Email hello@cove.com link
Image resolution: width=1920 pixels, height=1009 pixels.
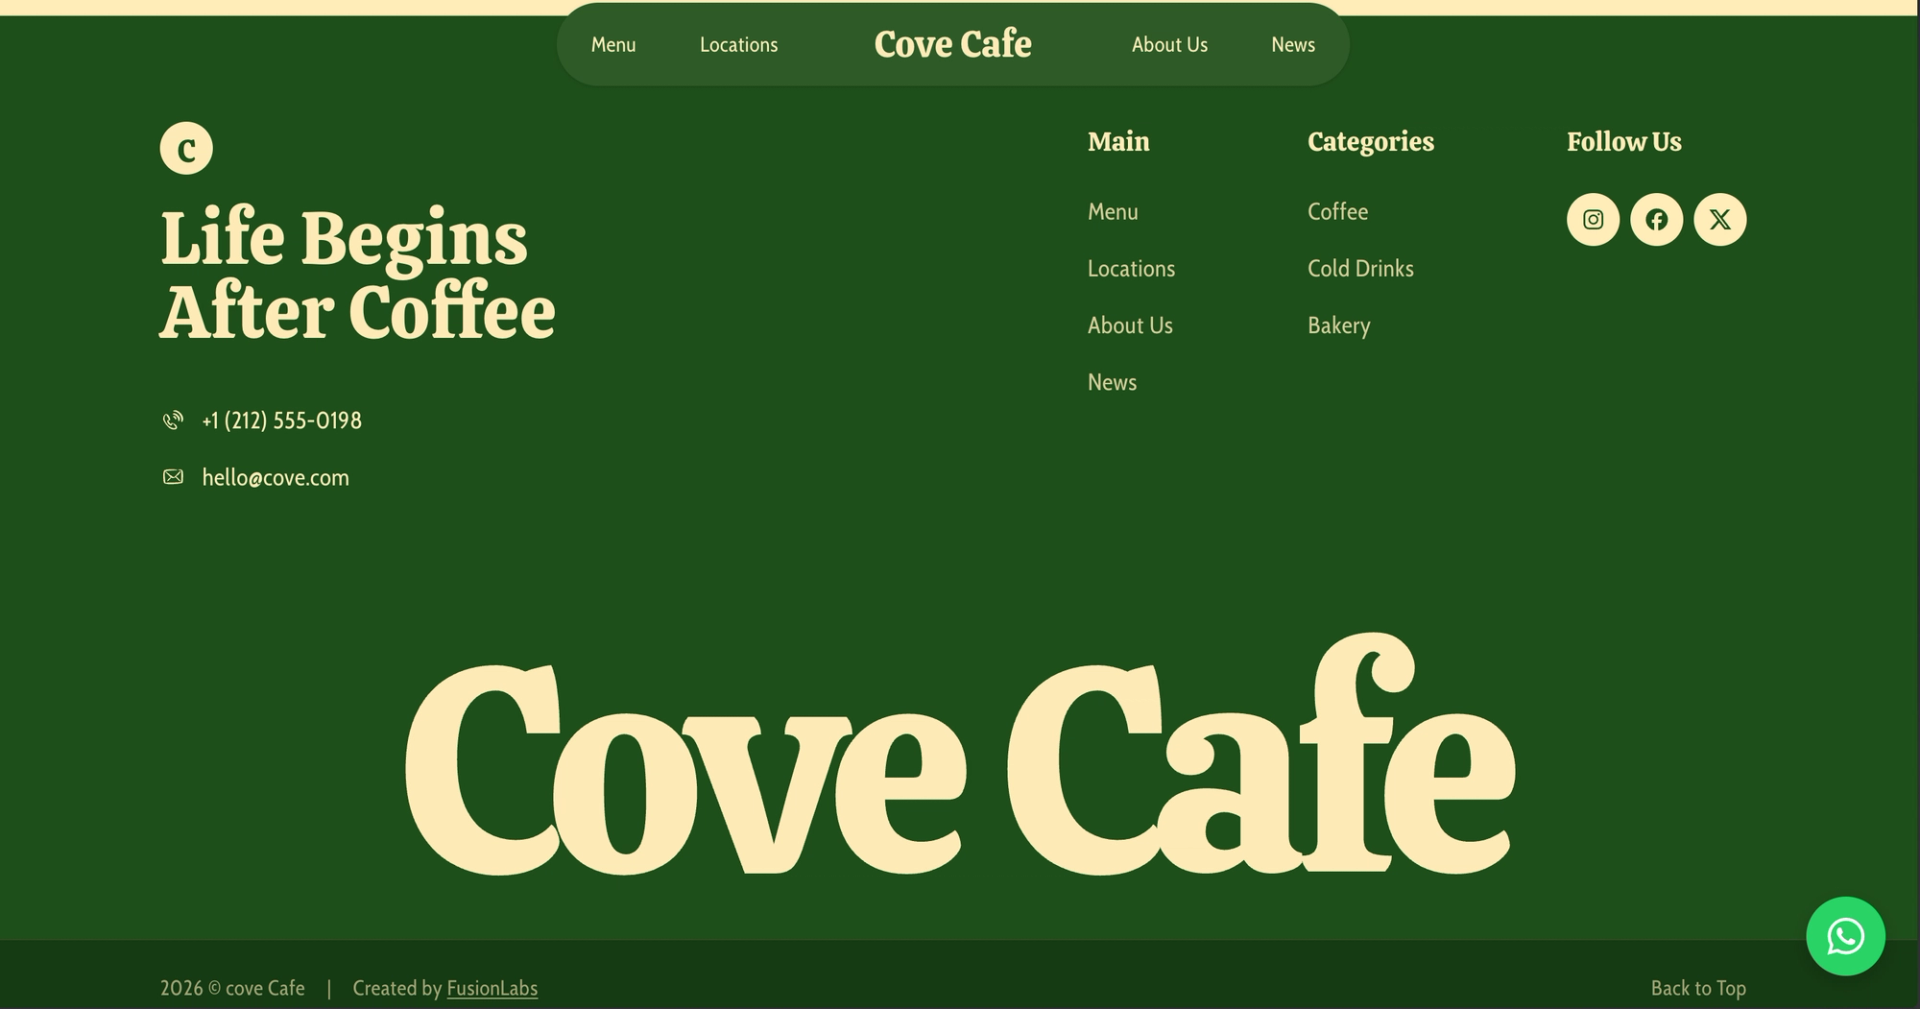click(x=276, y=477)
